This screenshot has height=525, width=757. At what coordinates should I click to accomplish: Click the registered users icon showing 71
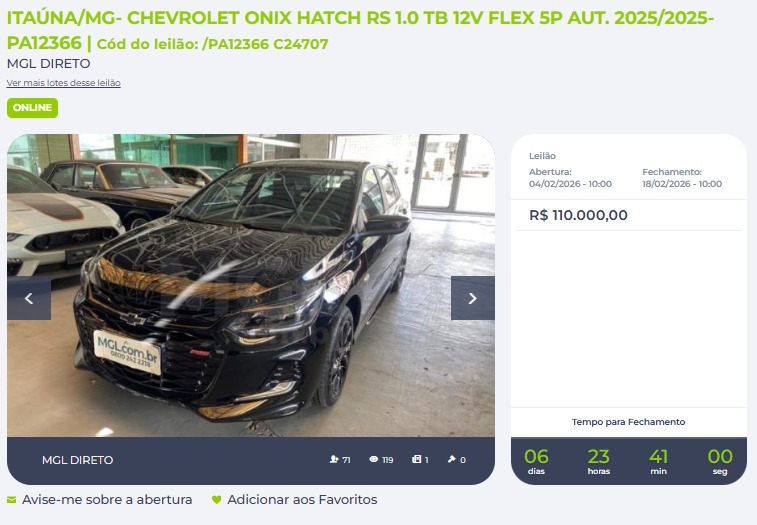(334, 459)
